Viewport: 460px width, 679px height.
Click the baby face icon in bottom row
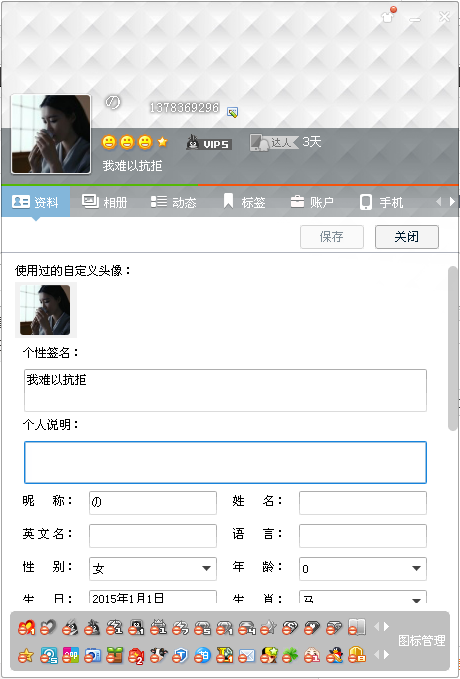312,656
